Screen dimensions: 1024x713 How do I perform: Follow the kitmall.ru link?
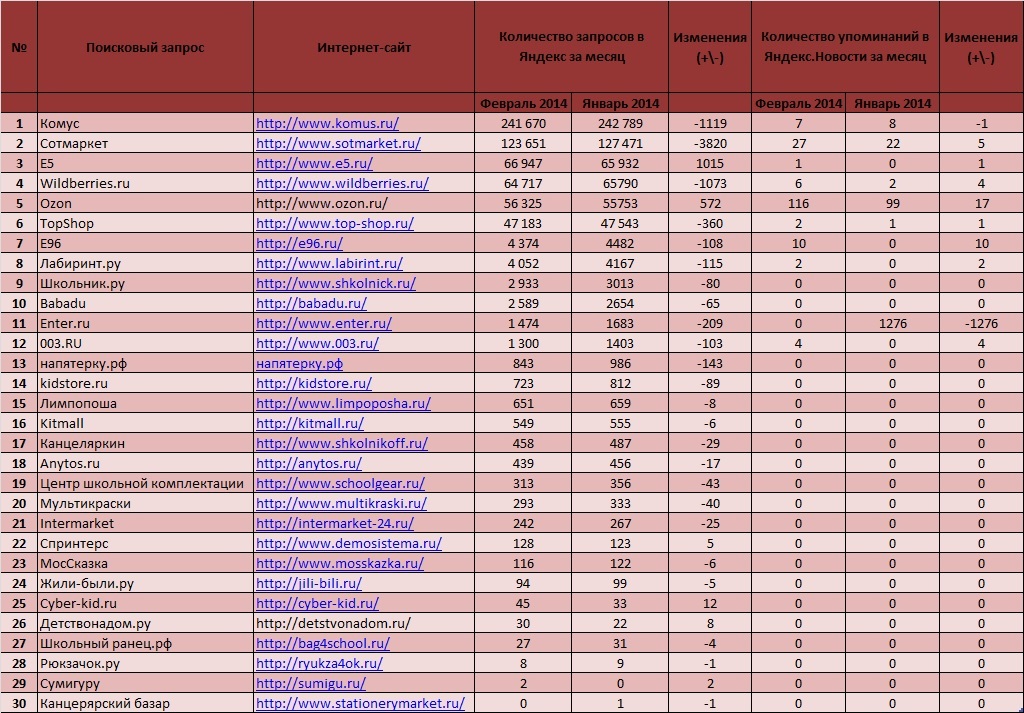tap(310, 423)
